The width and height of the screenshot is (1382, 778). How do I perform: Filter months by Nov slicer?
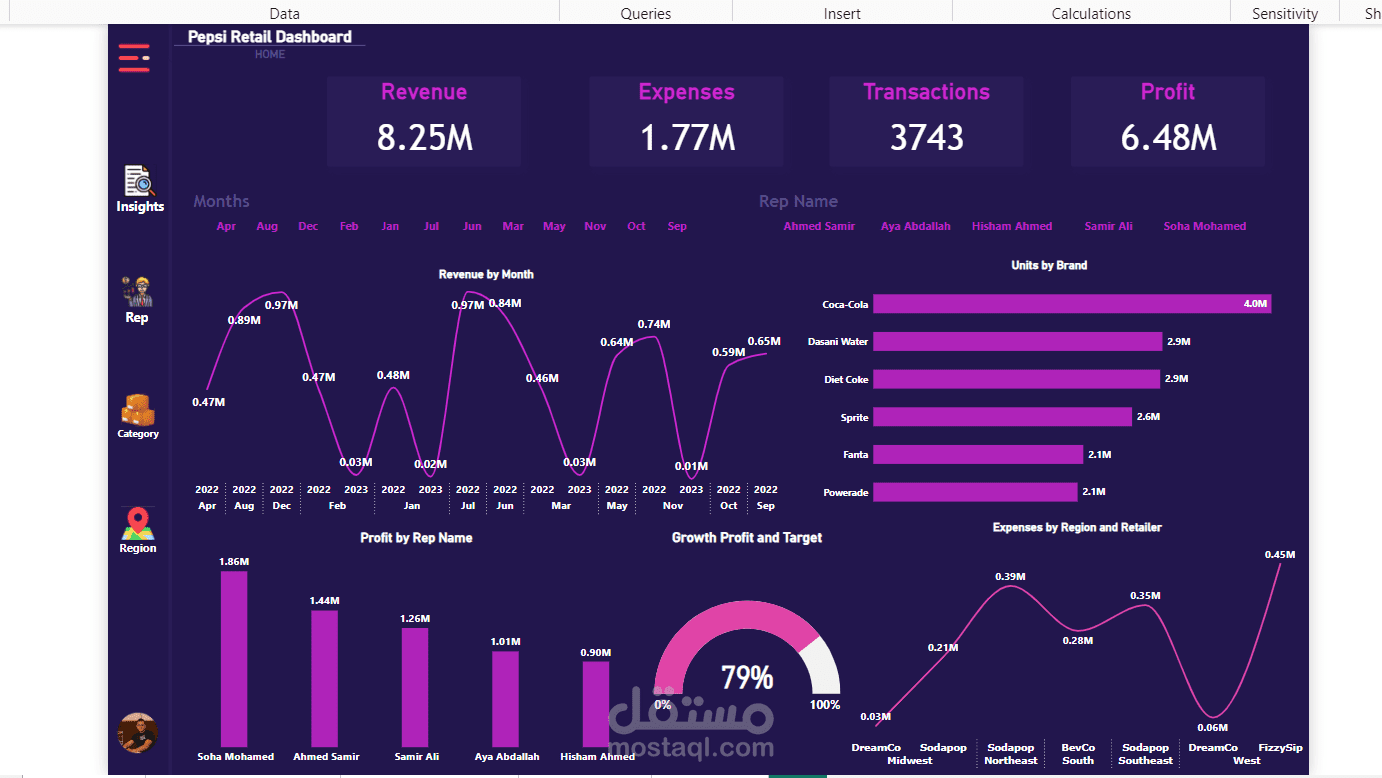pyautogui.click(x=595, y=226)
